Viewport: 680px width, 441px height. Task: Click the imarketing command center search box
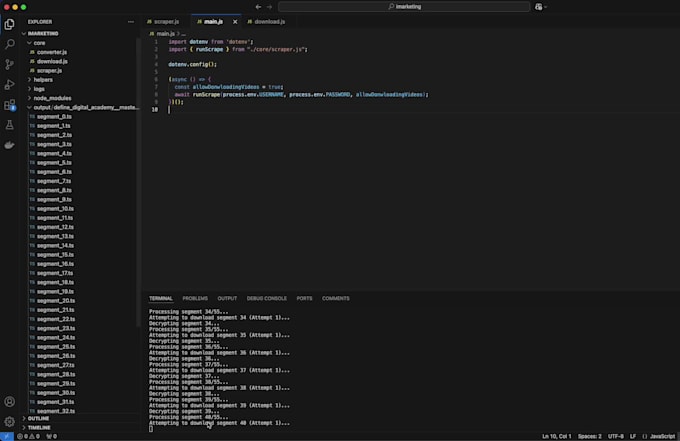(404, 7)
